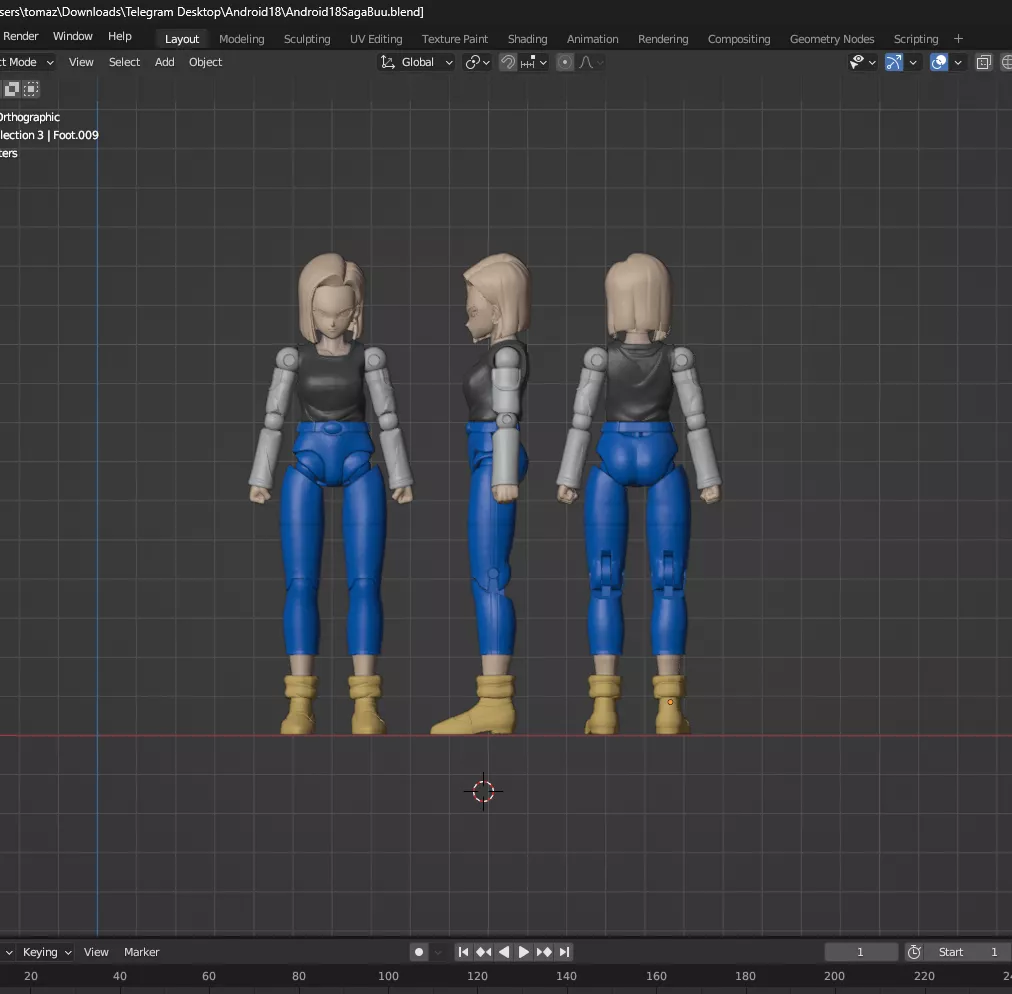Expand the gizmo options dropdown
The height and width of the screenshot is (994, 1012).
point(913,63)
